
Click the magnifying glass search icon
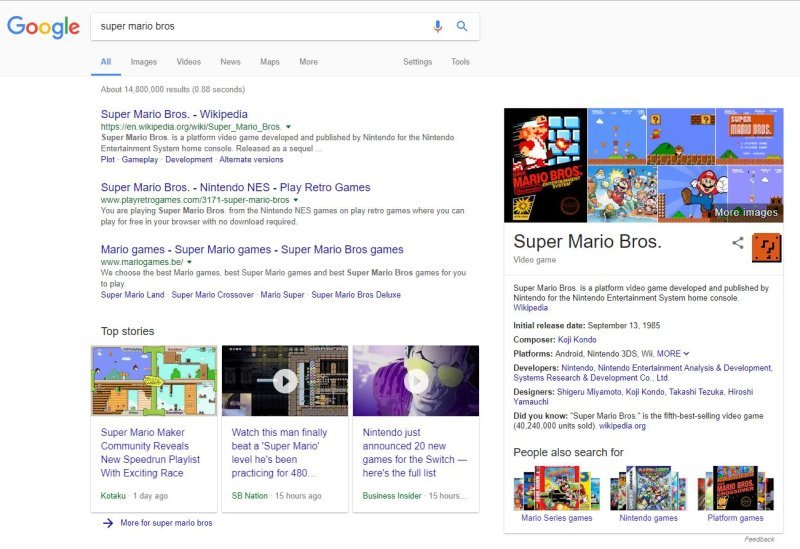pos(462,26)
